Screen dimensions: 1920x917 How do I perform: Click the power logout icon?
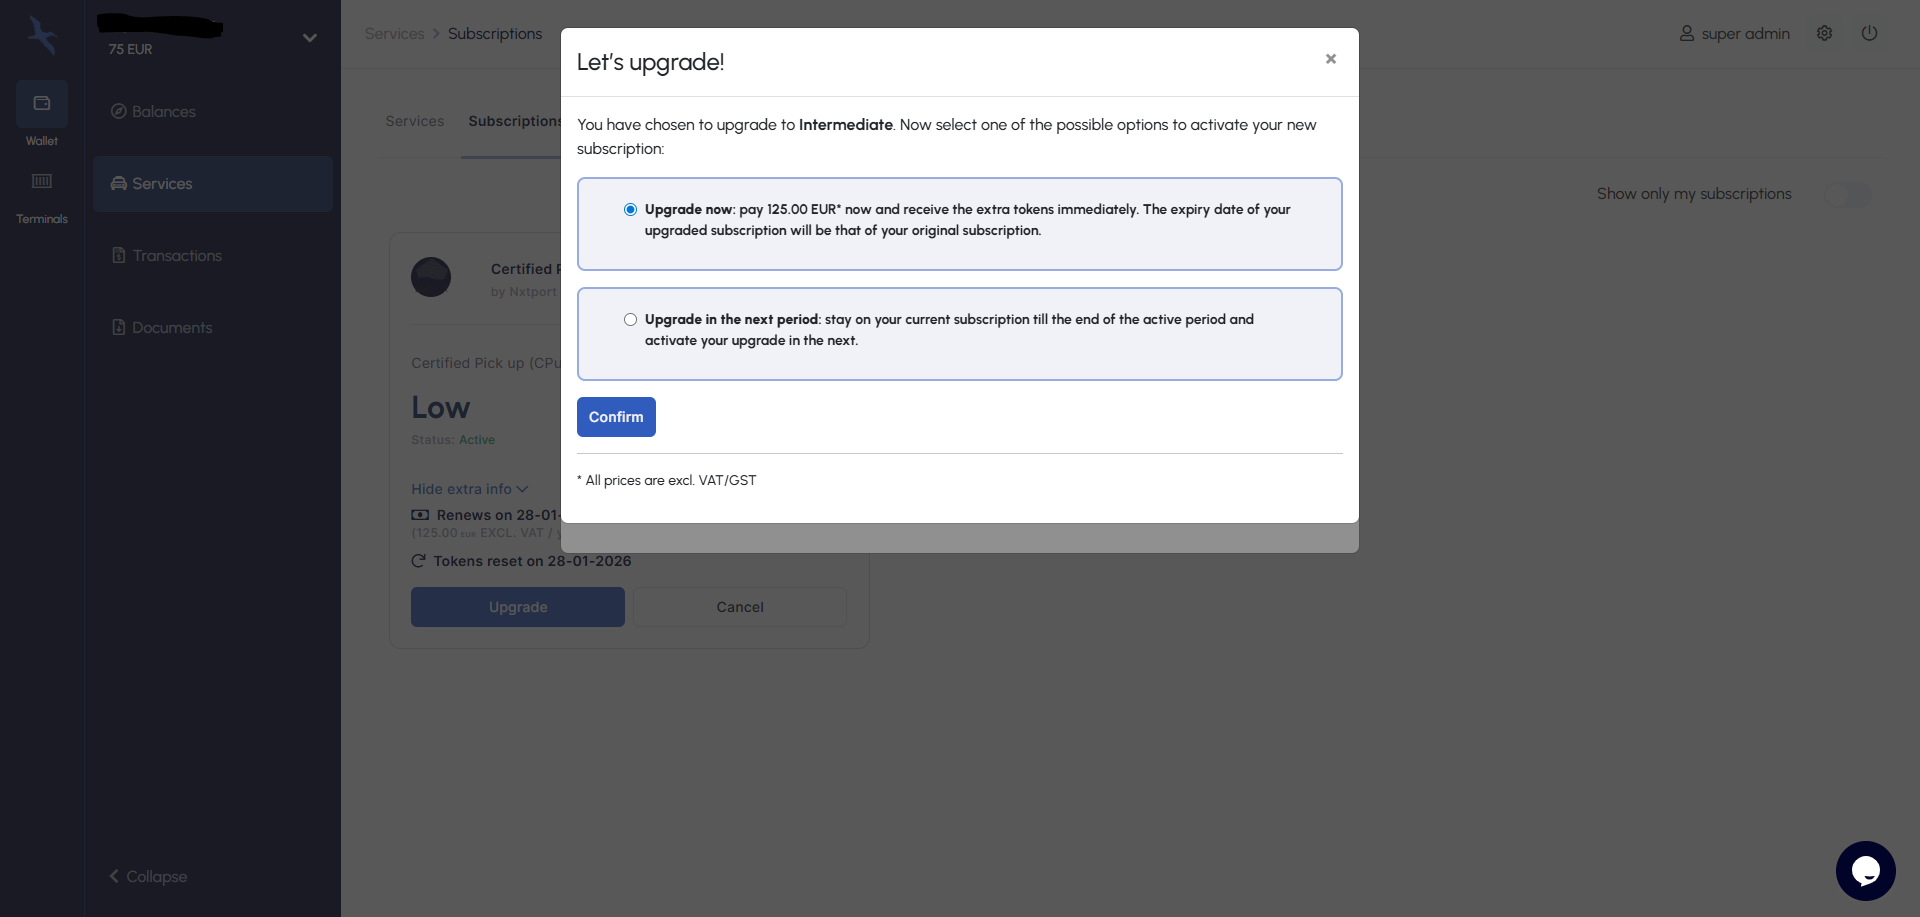[1869, 33]
